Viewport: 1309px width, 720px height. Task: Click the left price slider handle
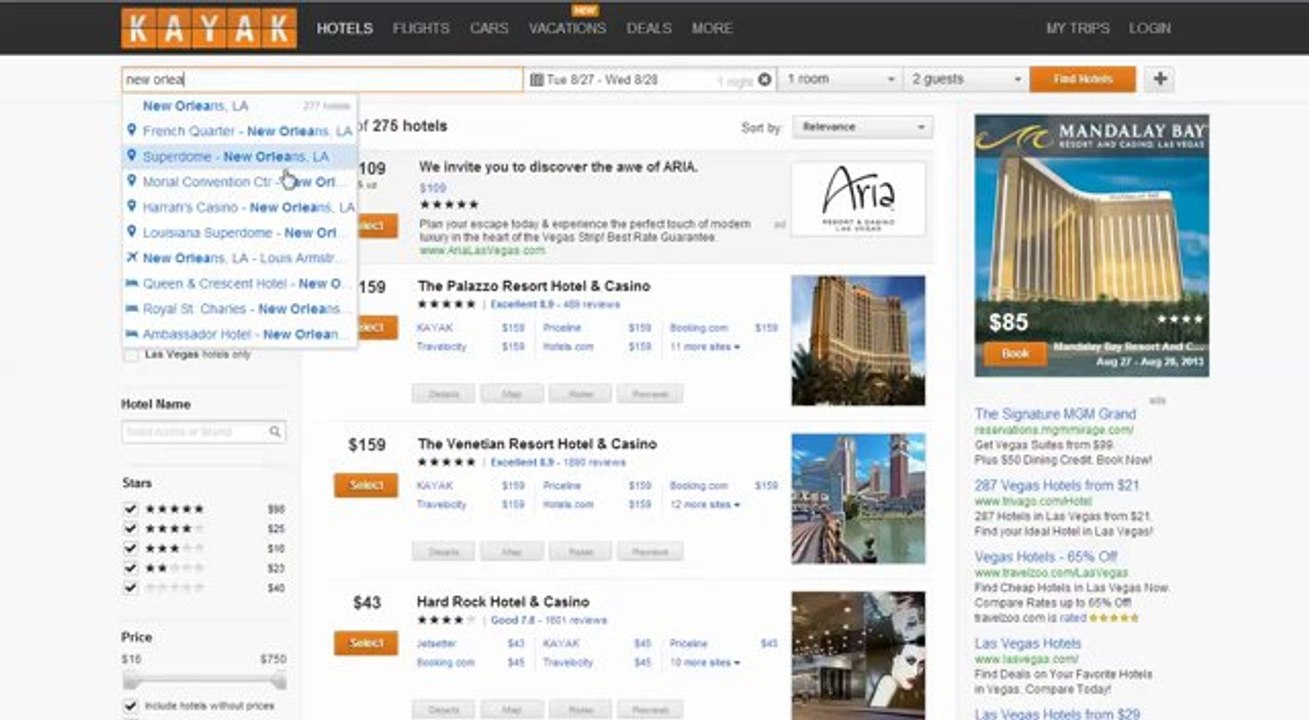point(130,682)
